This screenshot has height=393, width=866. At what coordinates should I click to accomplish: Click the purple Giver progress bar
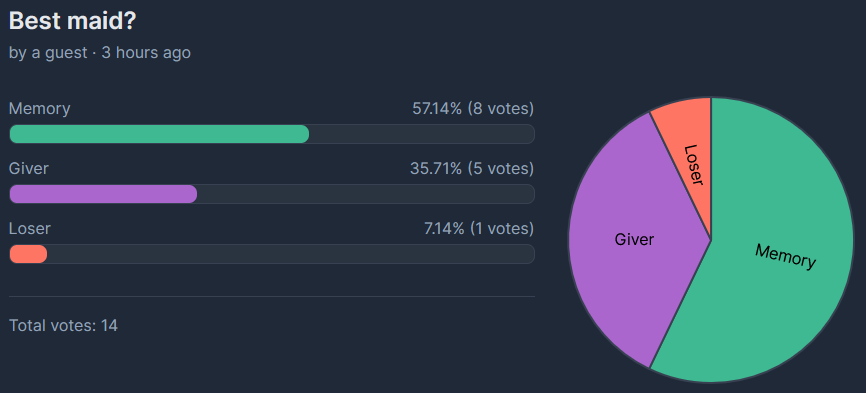click(103, 194)
